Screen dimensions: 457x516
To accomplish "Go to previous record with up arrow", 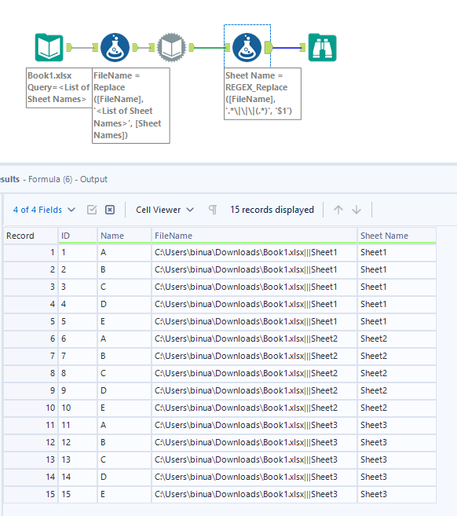I will click(x=338, y=210).
